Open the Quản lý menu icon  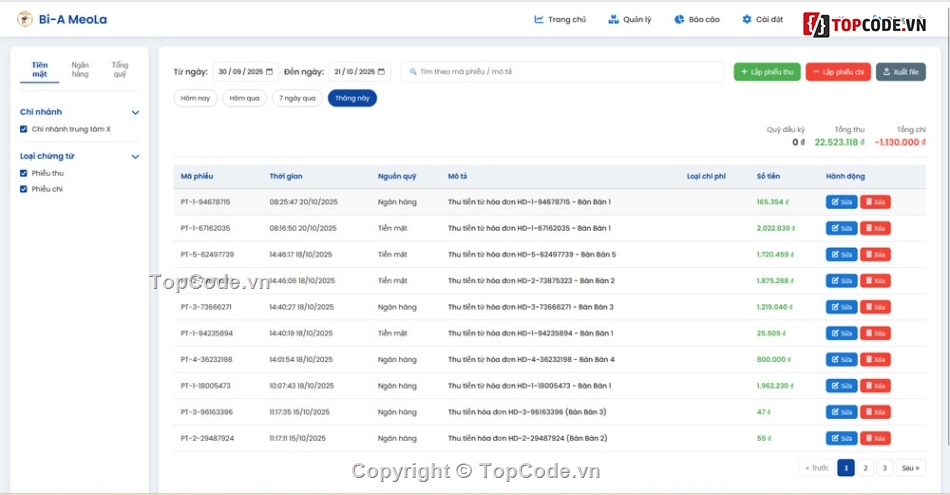613,19
